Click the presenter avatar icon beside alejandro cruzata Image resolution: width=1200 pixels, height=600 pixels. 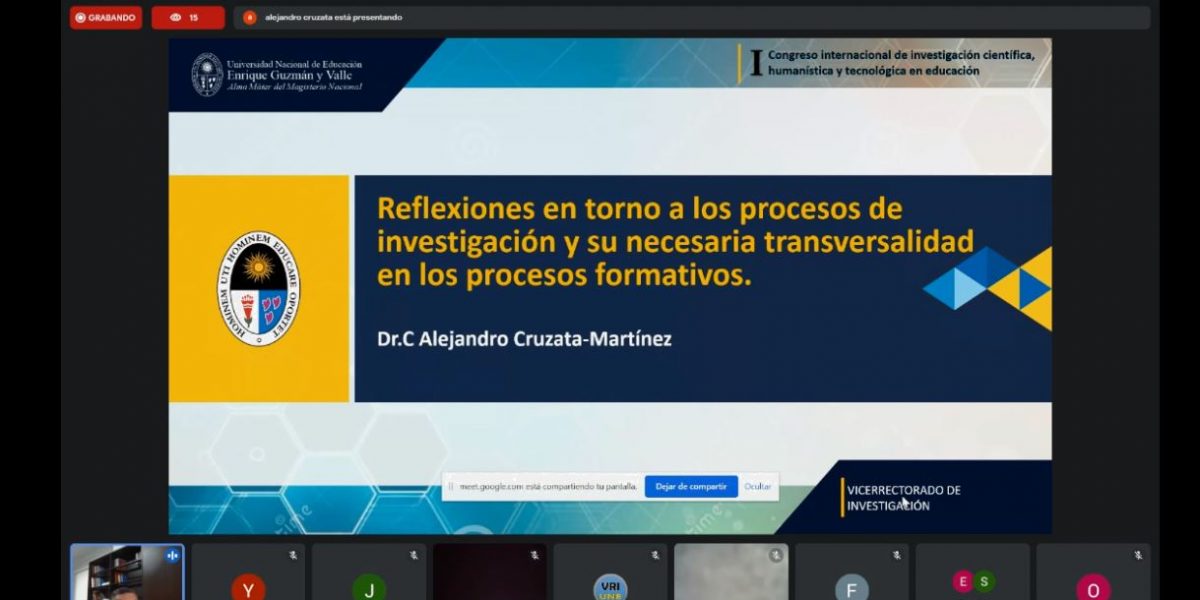click(x=250, y=17)
